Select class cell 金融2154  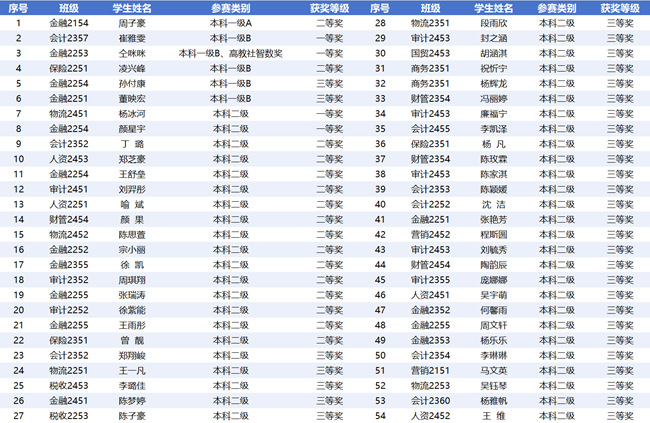click(x=68, y=21)
